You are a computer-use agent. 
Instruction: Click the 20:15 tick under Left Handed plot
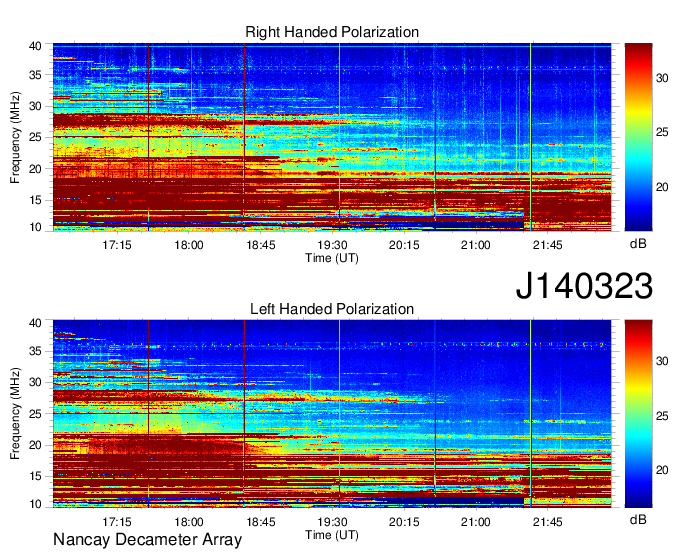(x=404, y=522)
